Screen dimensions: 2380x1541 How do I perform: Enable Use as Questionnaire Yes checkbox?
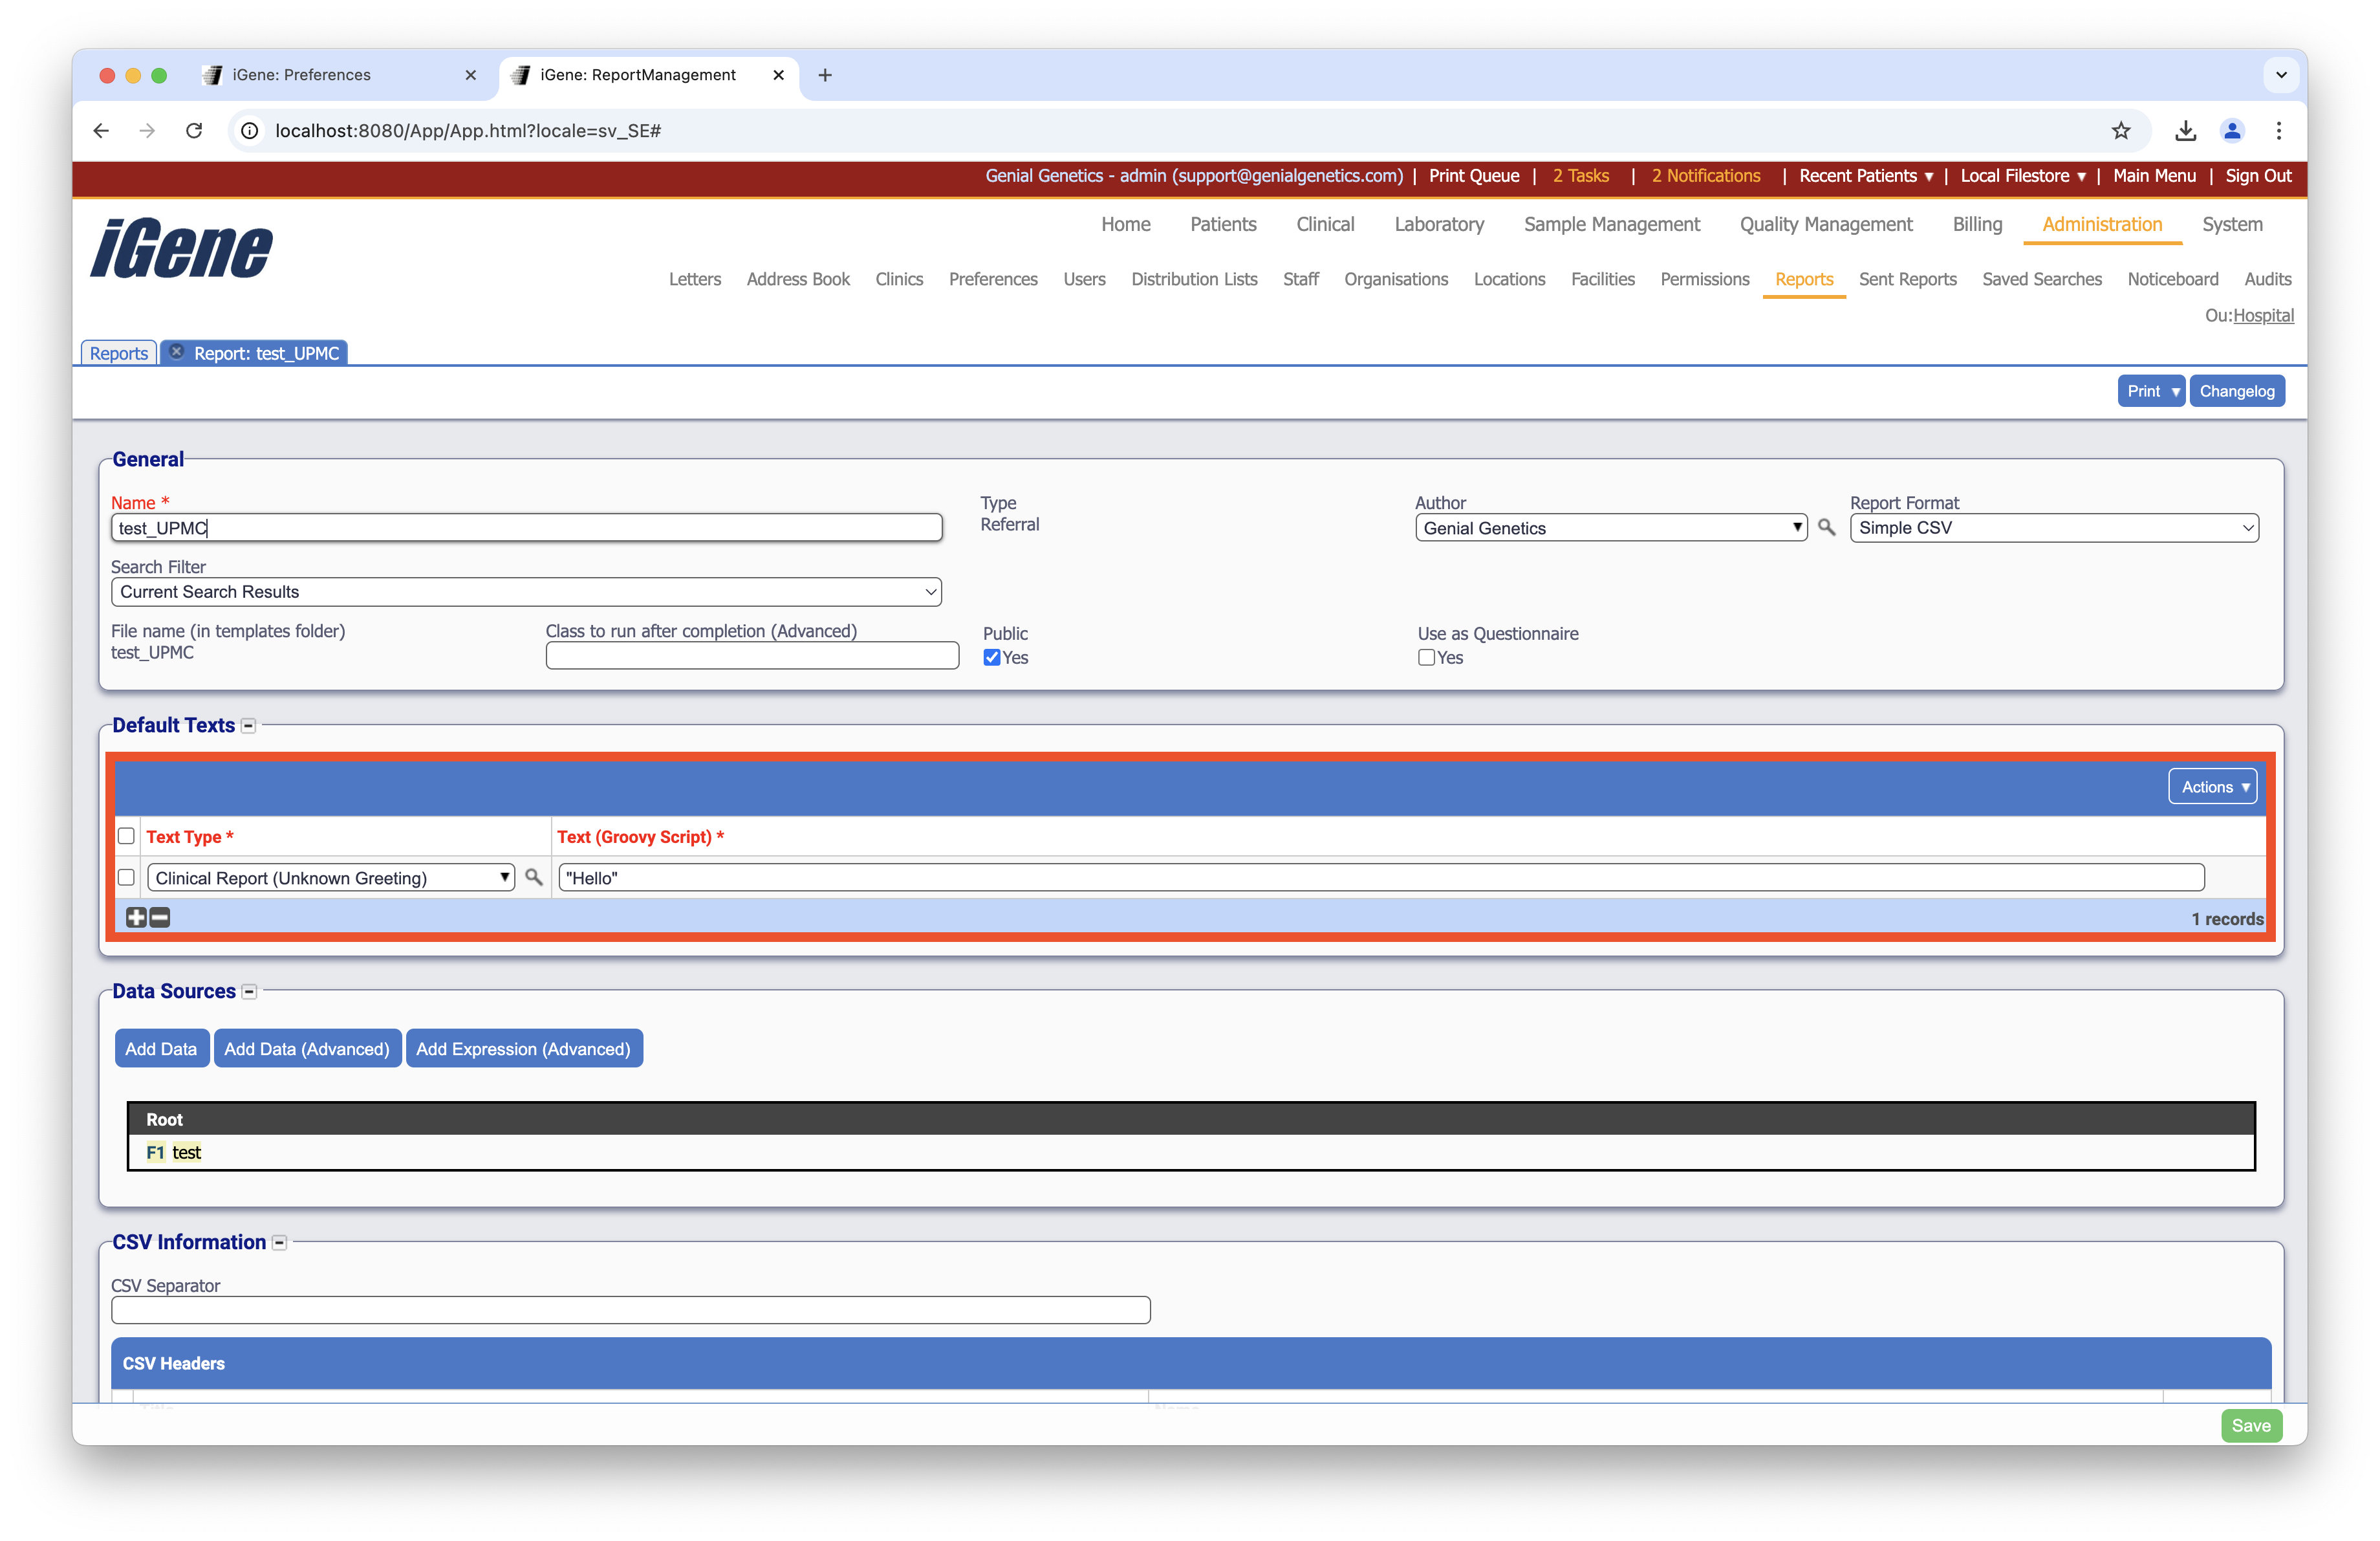click(x=1427, y=657)
